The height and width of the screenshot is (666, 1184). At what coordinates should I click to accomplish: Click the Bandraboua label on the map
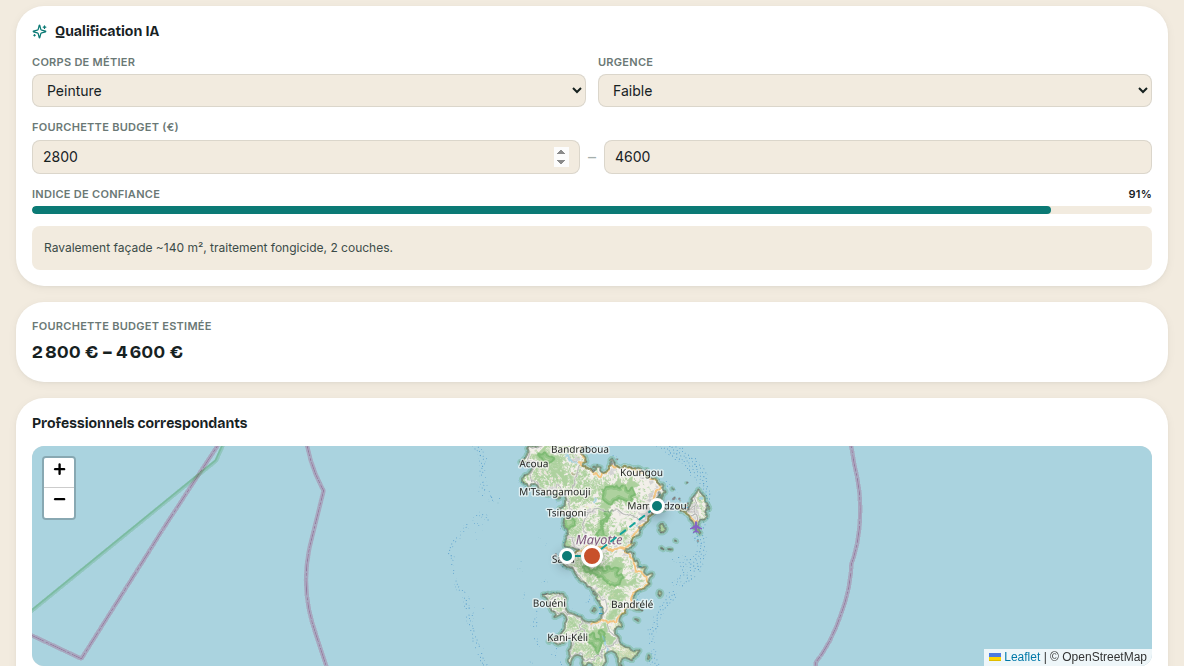(x=580, y=449)
